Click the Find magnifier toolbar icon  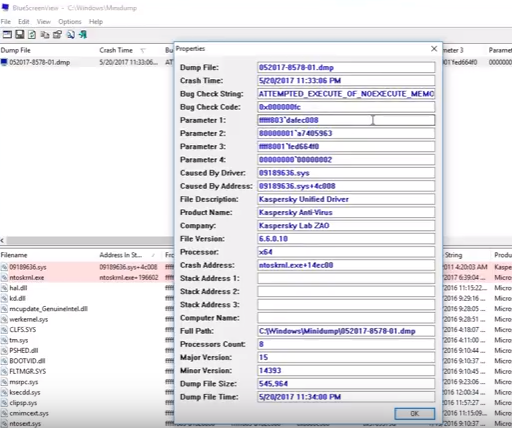coord(70,35)
